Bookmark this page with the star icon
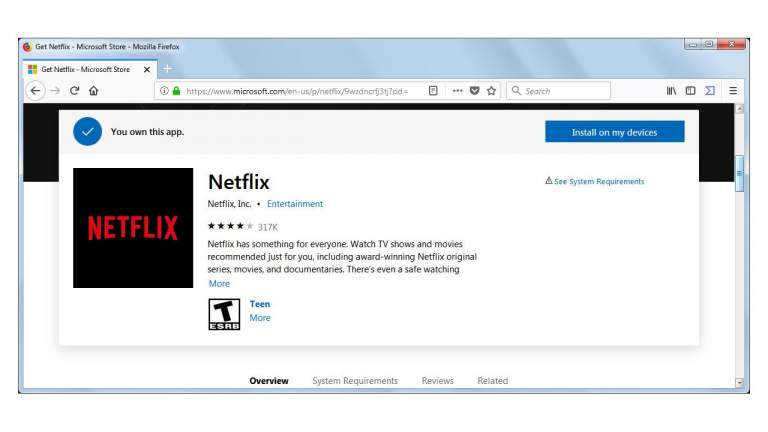768x432 pixels. (x=491, y=91)
